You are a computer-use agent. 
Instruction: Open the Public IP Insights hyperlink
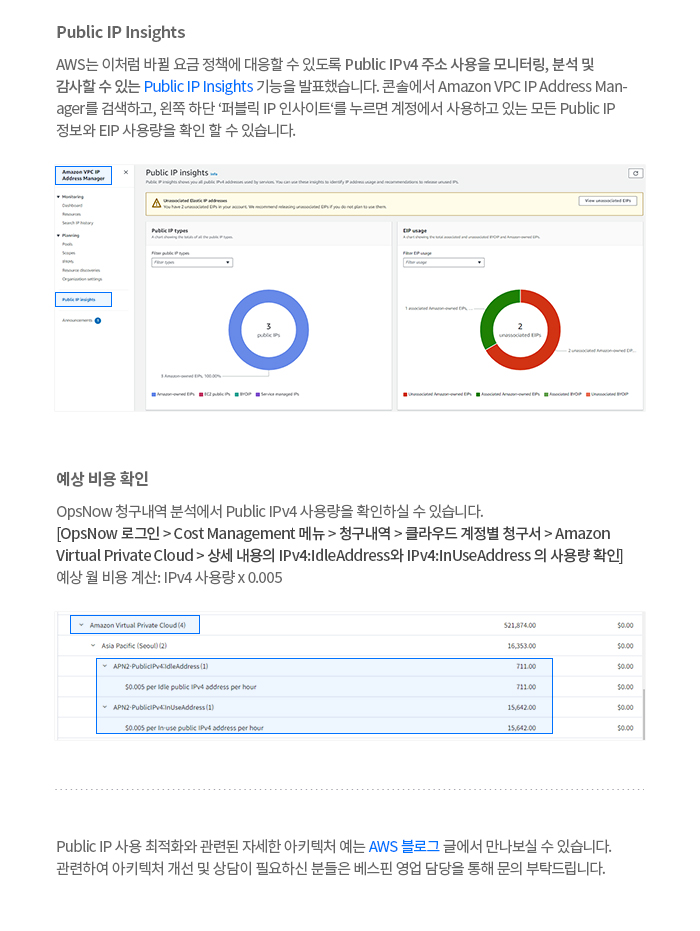[x=198, y=87]
